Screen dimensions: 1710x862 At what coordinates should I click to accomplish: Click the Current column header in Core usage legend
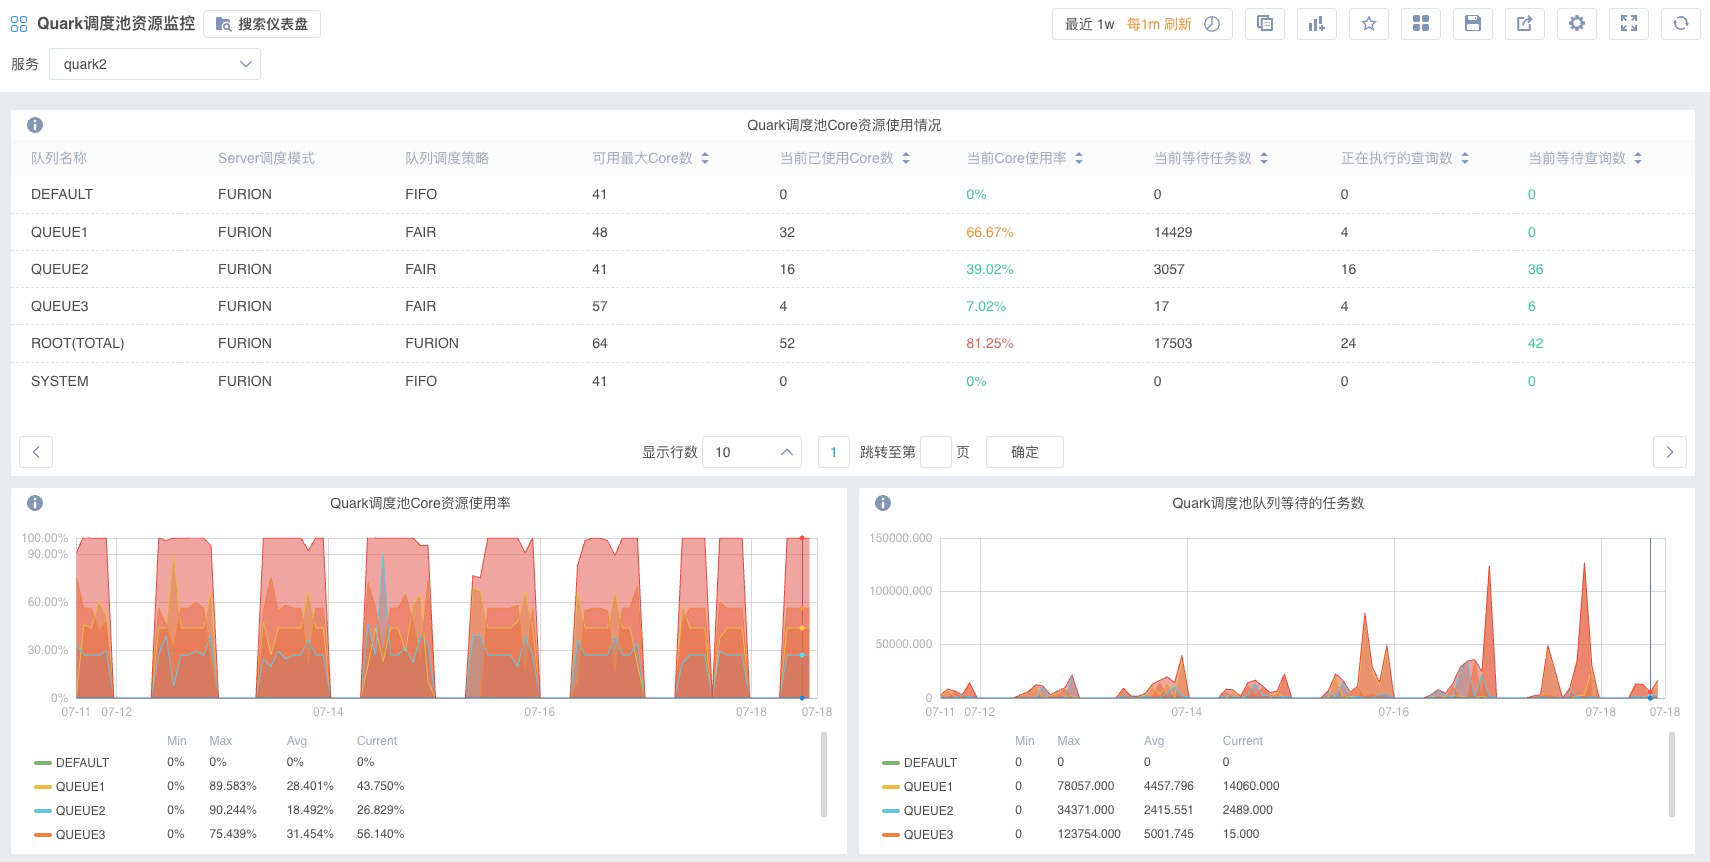tap(377, 741)
